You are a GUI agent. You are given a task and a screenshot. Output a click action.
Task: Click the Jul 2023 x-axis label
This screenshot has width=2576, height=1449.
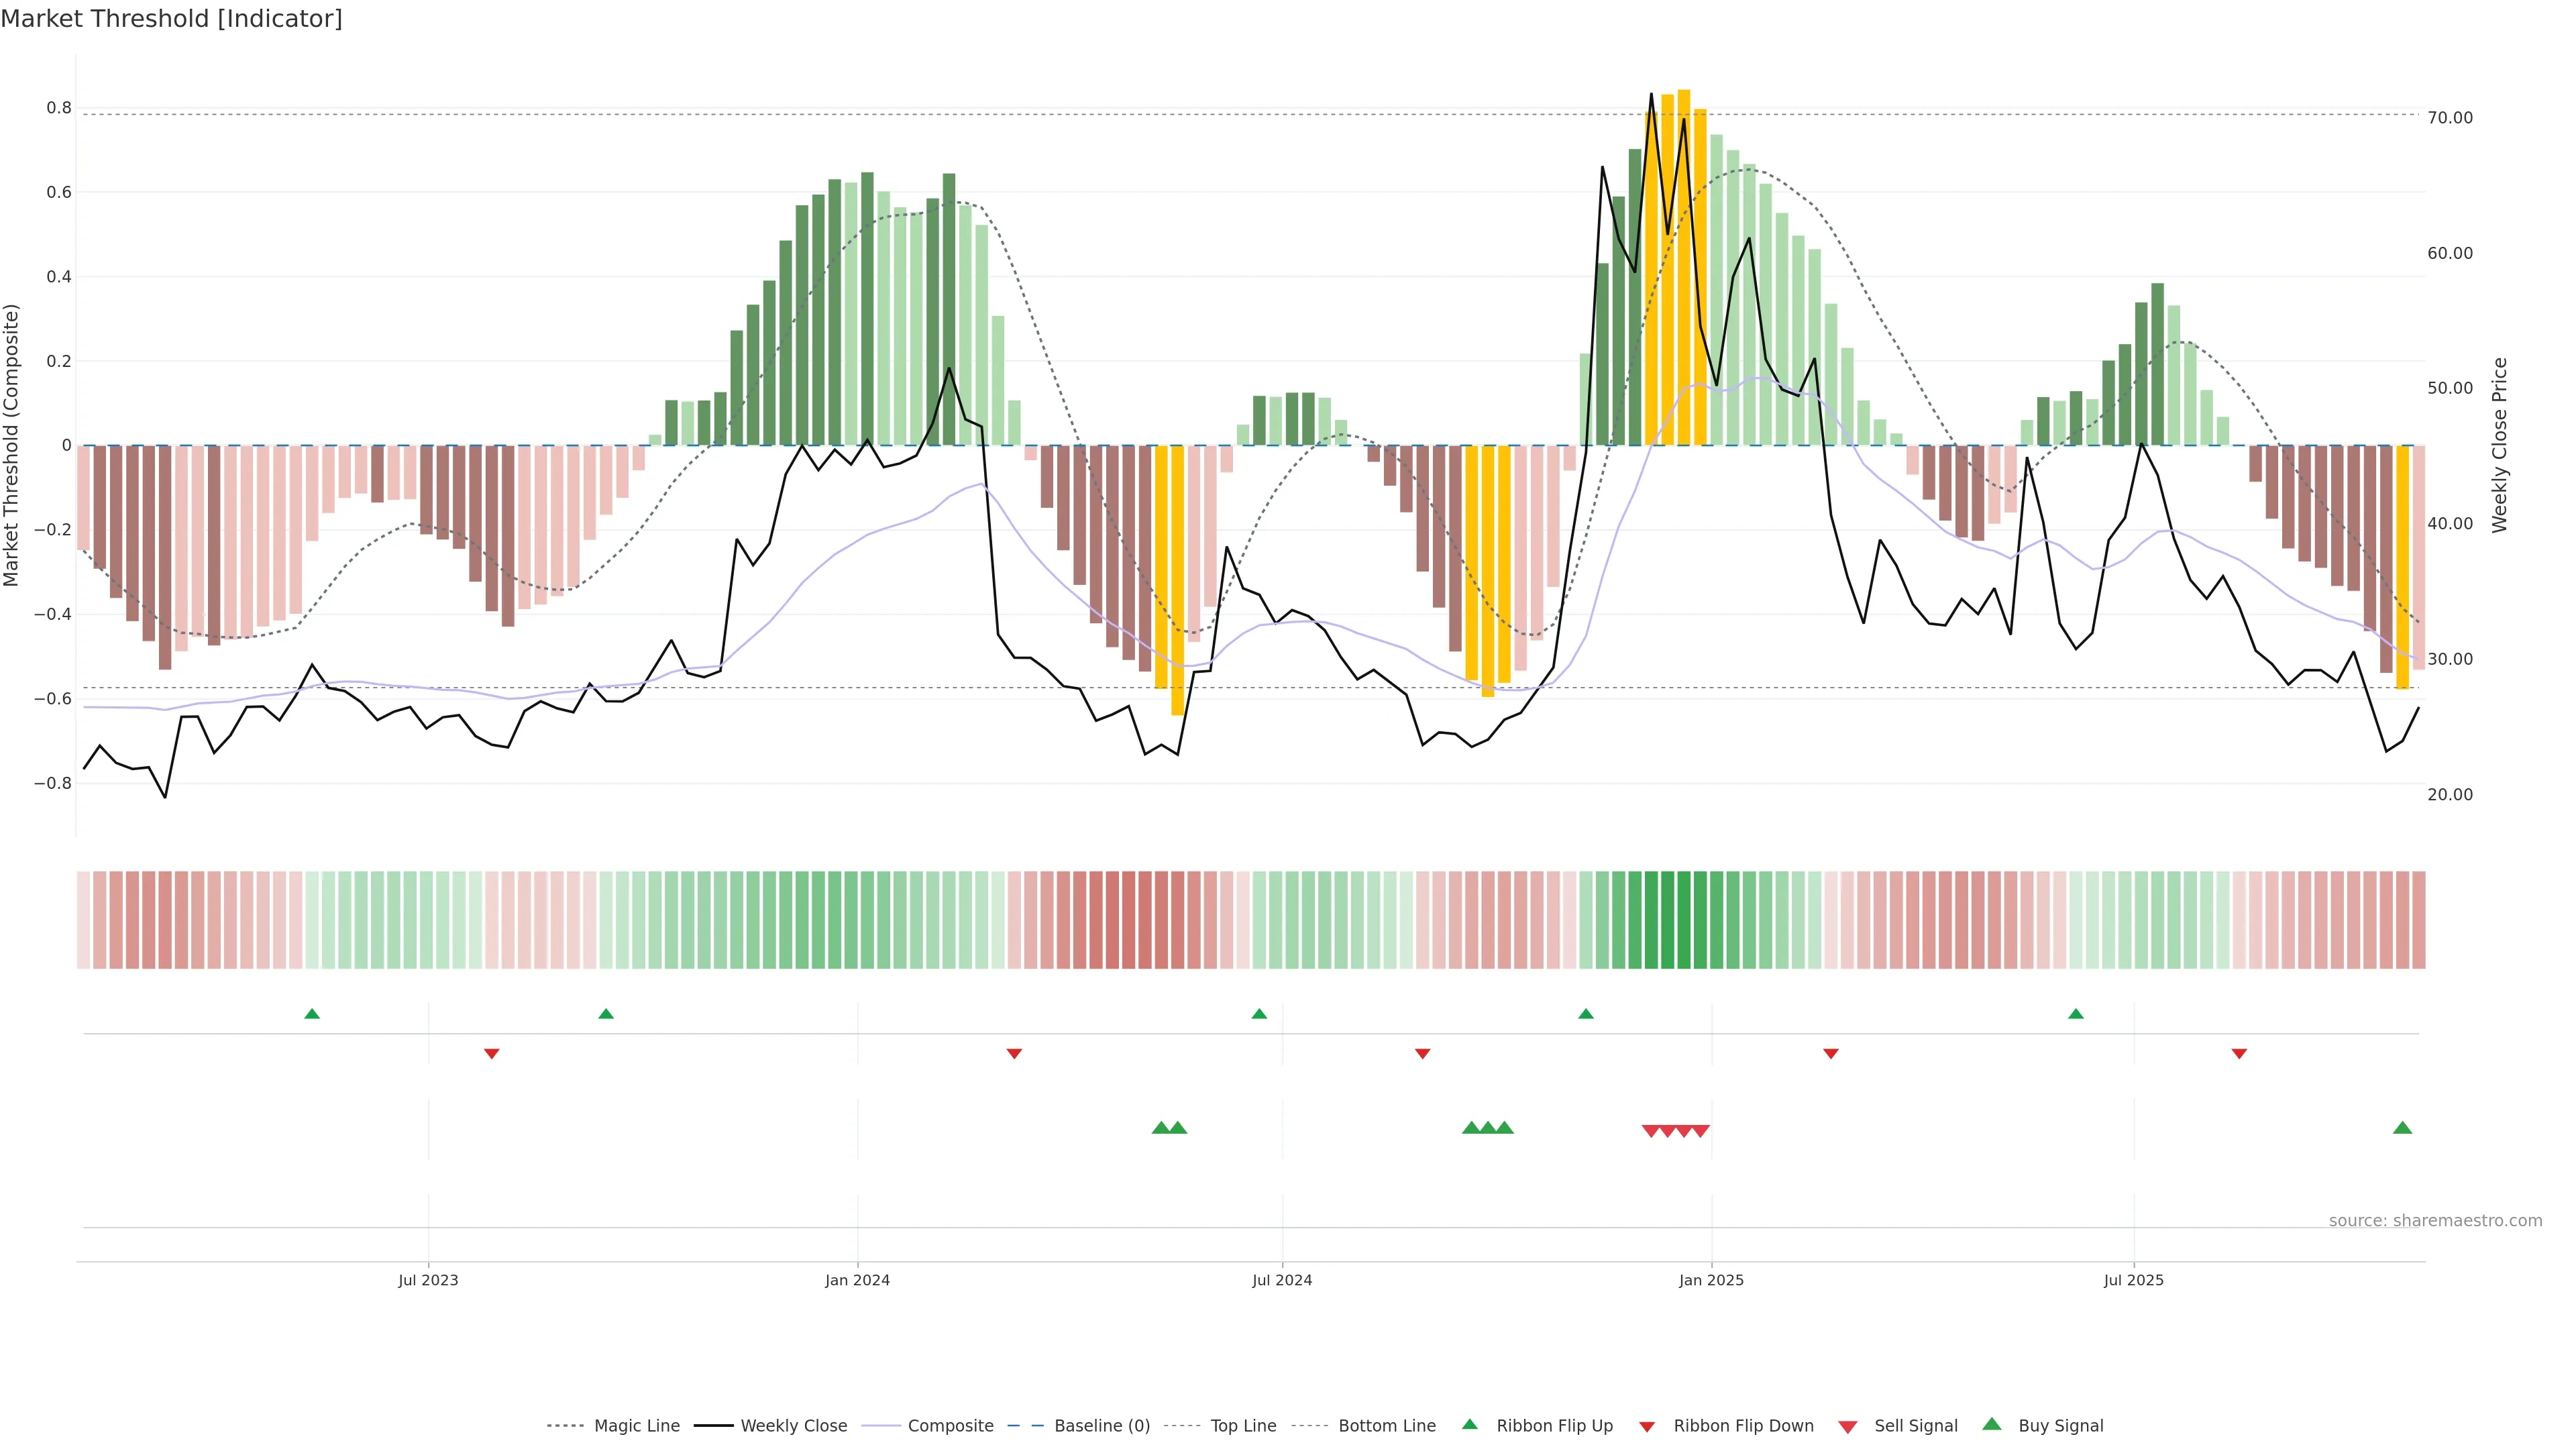pyautogui.click(x=428, y=1280)
